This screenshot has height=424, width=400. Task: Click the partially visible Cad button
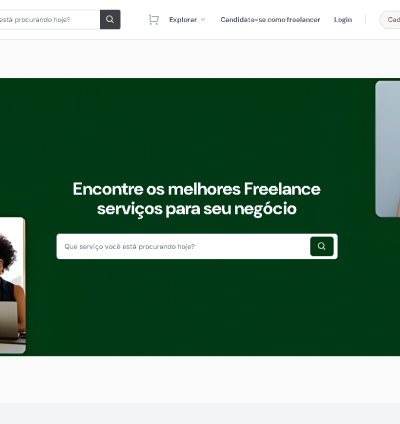390,20
